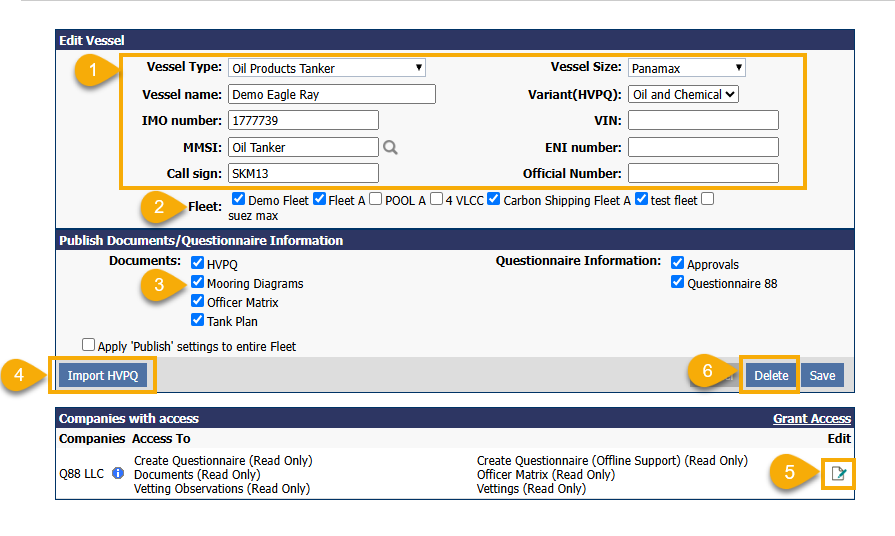The image size is (895, 536).
Task: Open the Vessel Type dropdown
Action: pos(326,68)
